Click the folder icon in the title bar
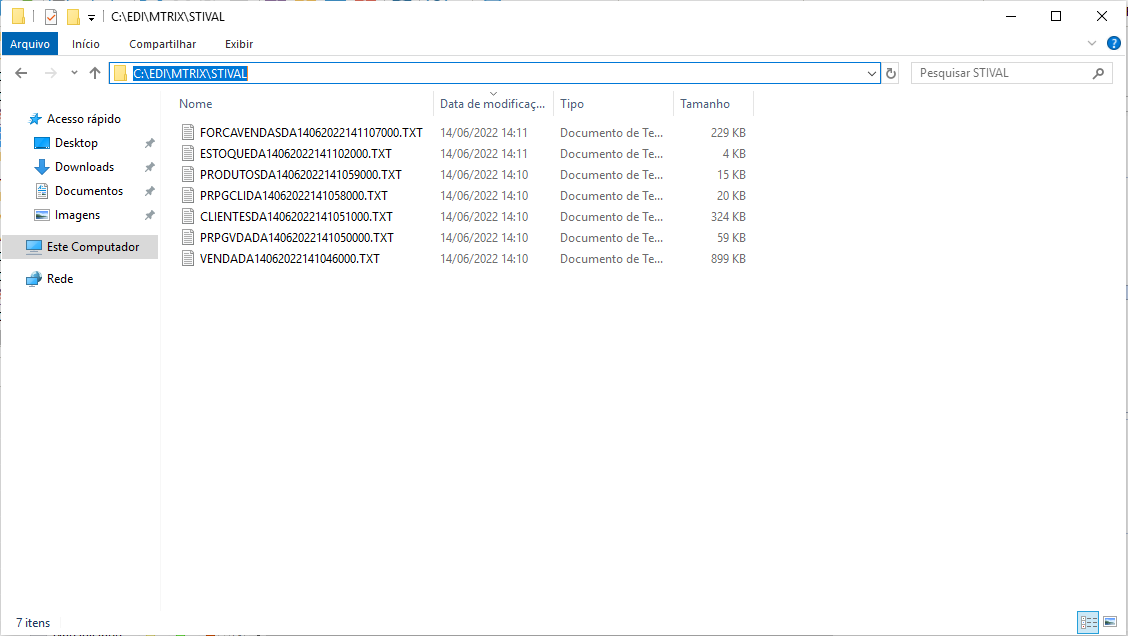1128x636 pixels. (x=19, y=16)
